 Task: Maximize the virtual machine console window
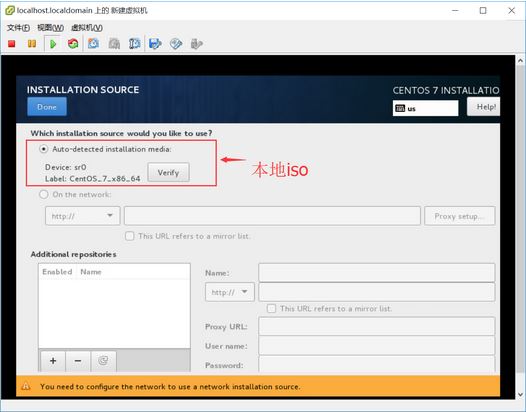pyautogui.click(x=483, y=10)
